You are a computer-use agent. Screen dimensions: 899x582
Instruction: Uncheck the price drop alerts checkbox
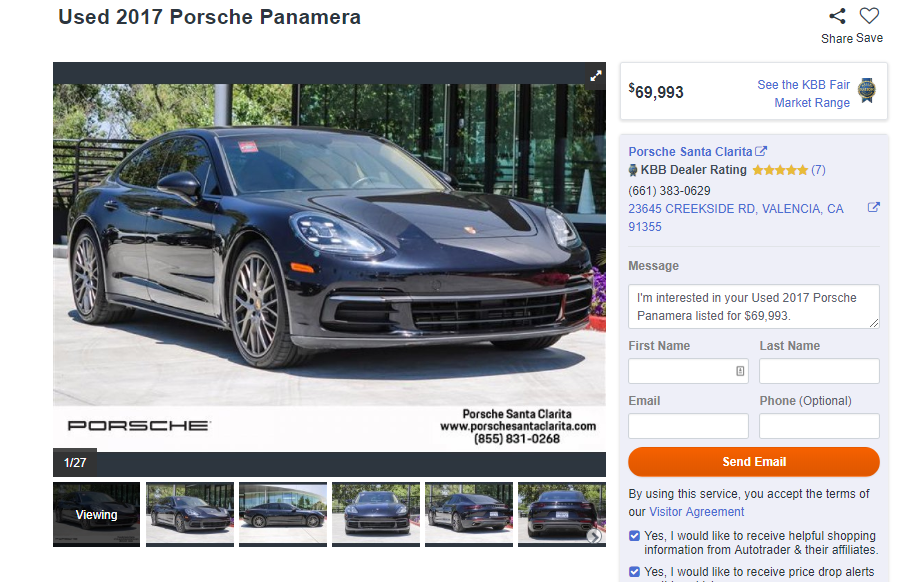point(634,572)
